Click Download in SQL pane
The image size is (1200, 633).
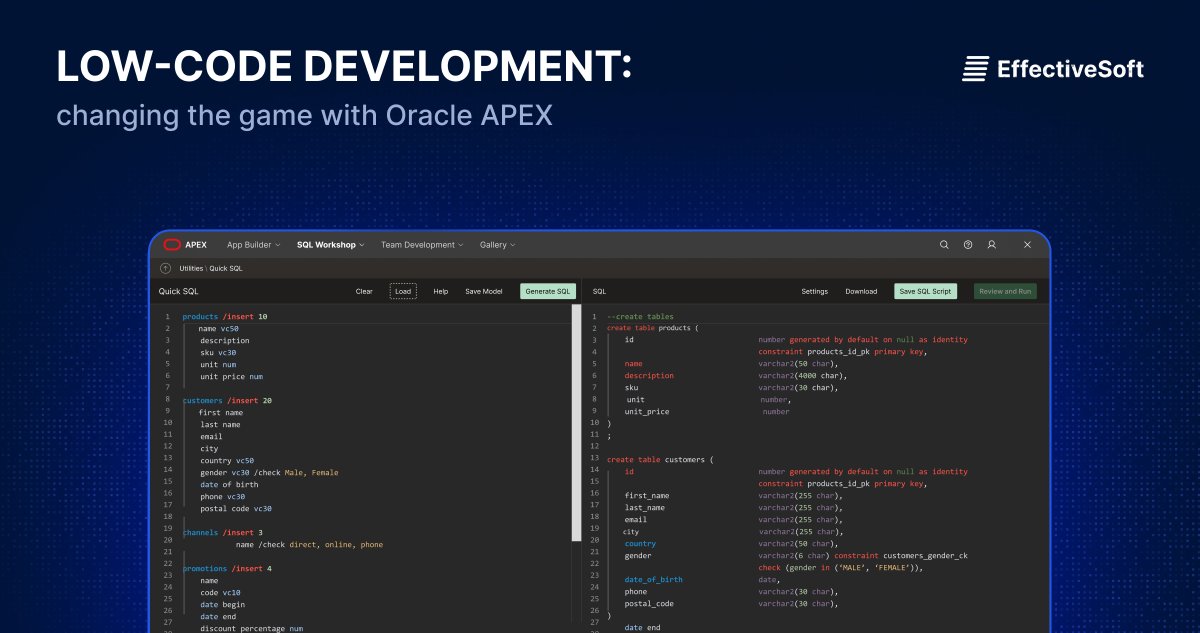[x=861, y=291]
